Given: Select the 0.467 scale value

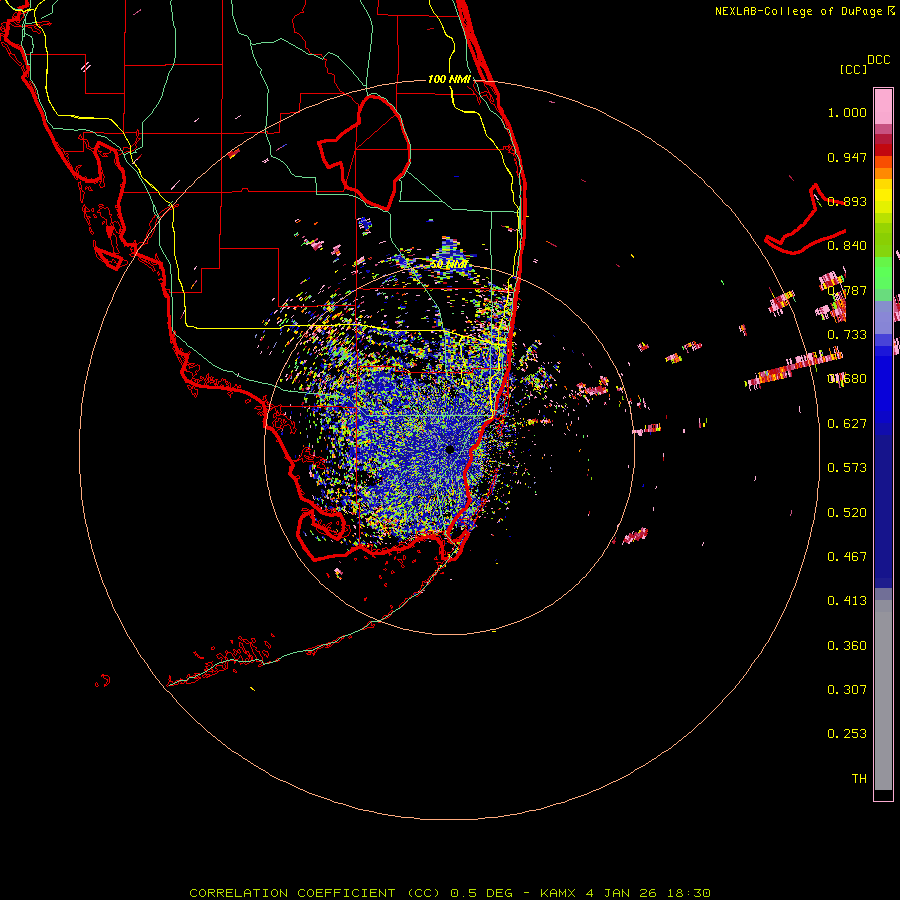Looking at the screenshot, I should [x=847, y=557].
